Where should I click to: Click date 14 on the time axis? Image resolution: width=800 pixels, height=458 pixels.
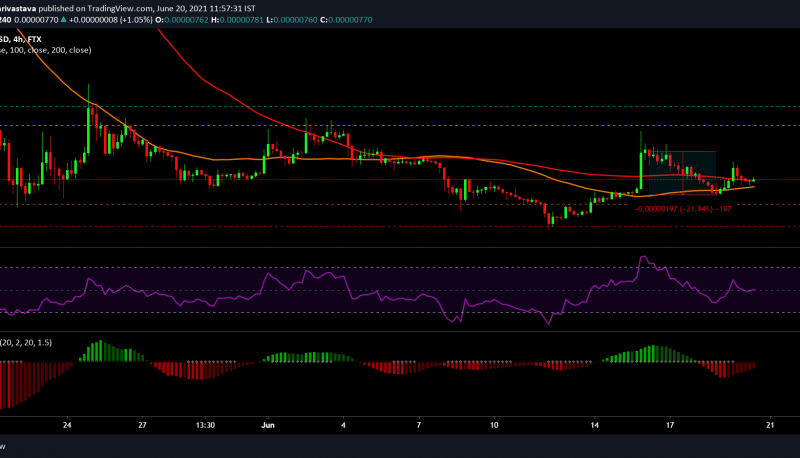594,424
